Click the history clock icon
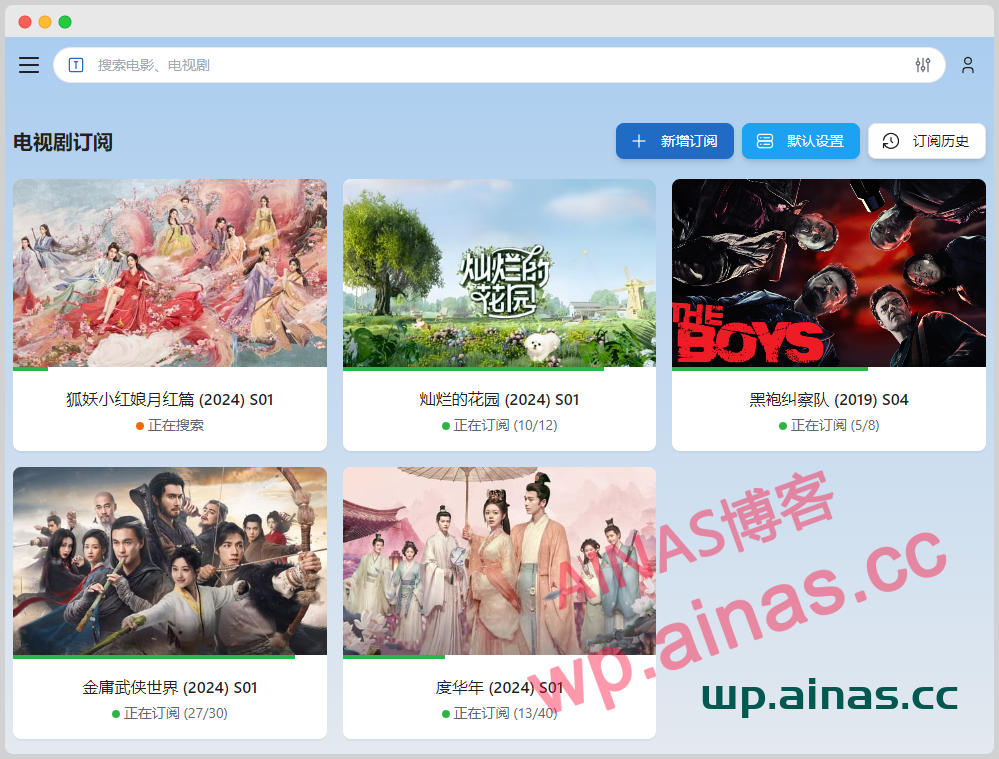 click(x=891, y=141)
